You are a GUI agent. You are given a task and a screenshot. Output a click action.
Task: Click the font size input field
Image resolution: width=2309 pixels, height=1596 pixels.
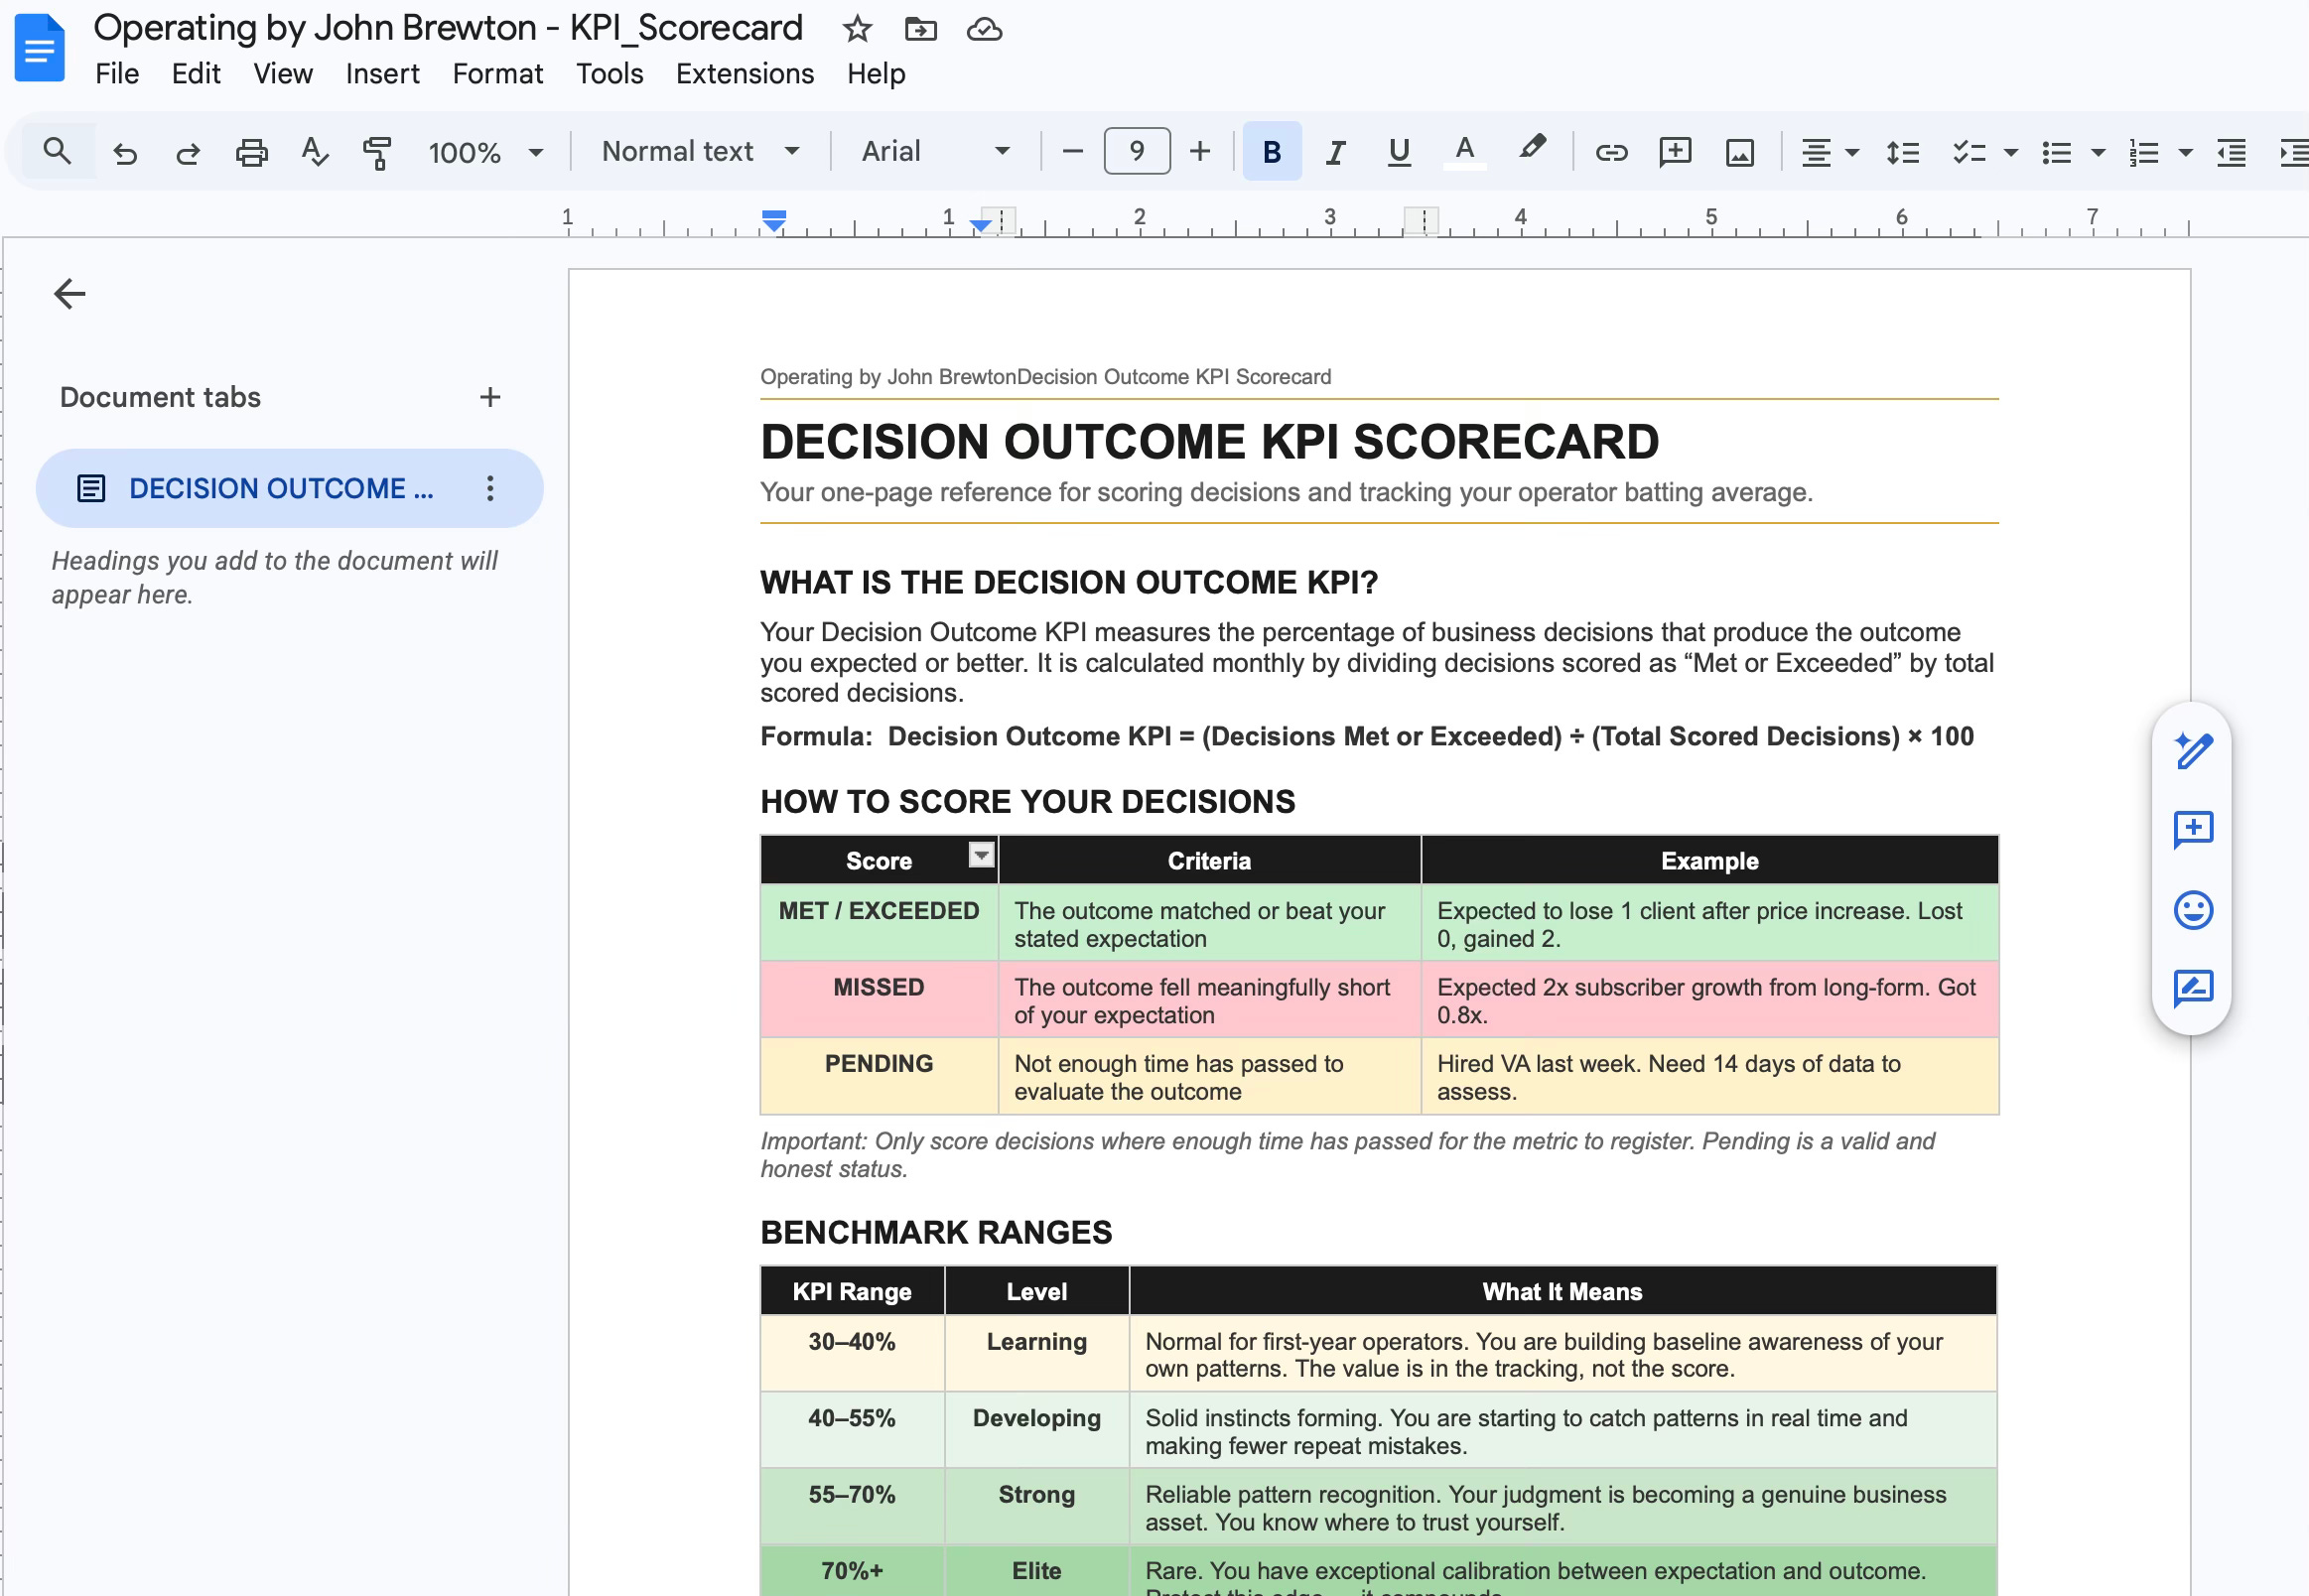coord(1136,152)
